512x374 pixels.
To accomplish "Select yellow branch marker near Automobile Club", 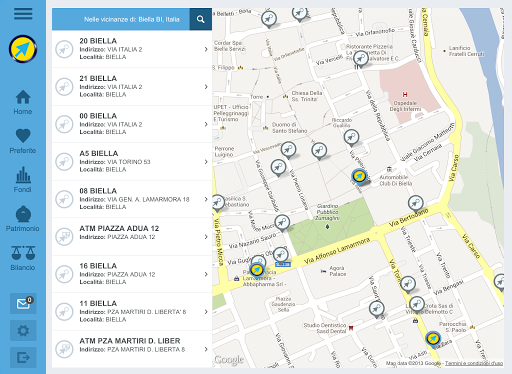I will [x=359, y=177].
